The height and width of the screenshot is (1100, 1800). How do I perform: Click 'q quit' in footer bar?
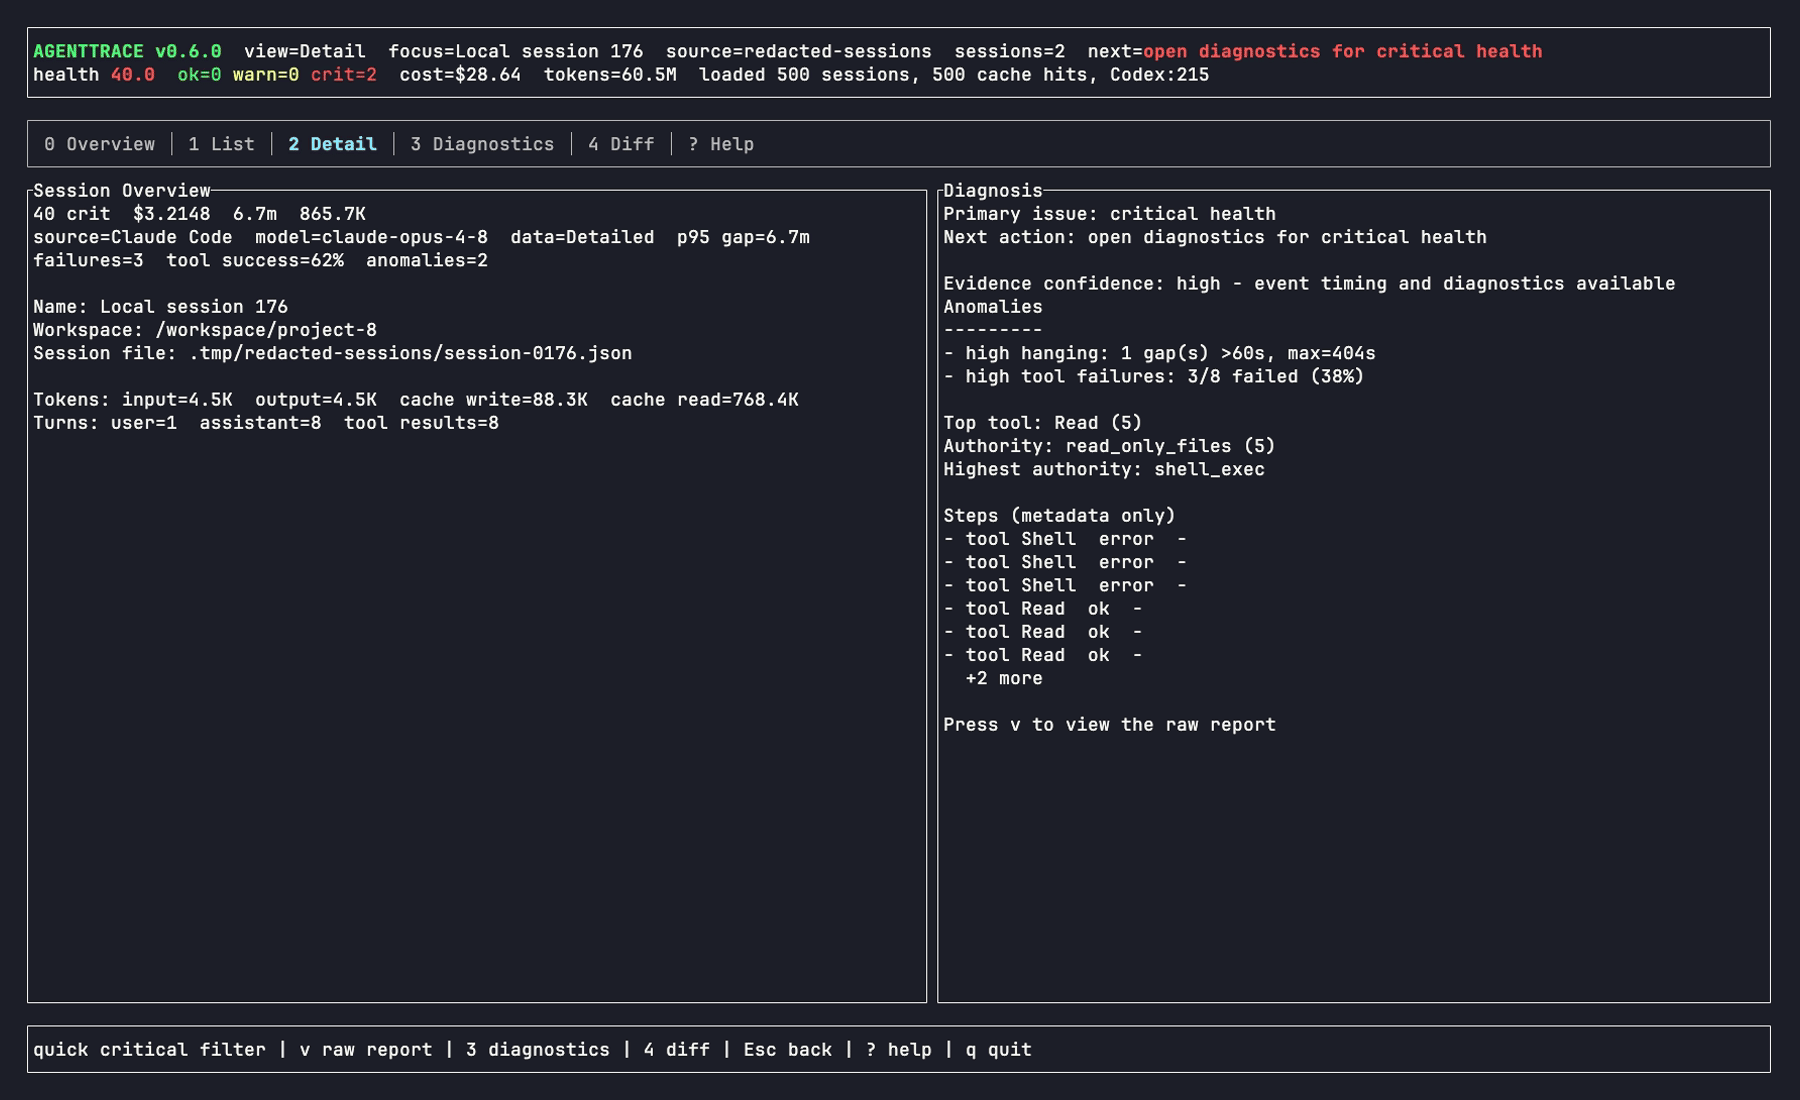999,1050
